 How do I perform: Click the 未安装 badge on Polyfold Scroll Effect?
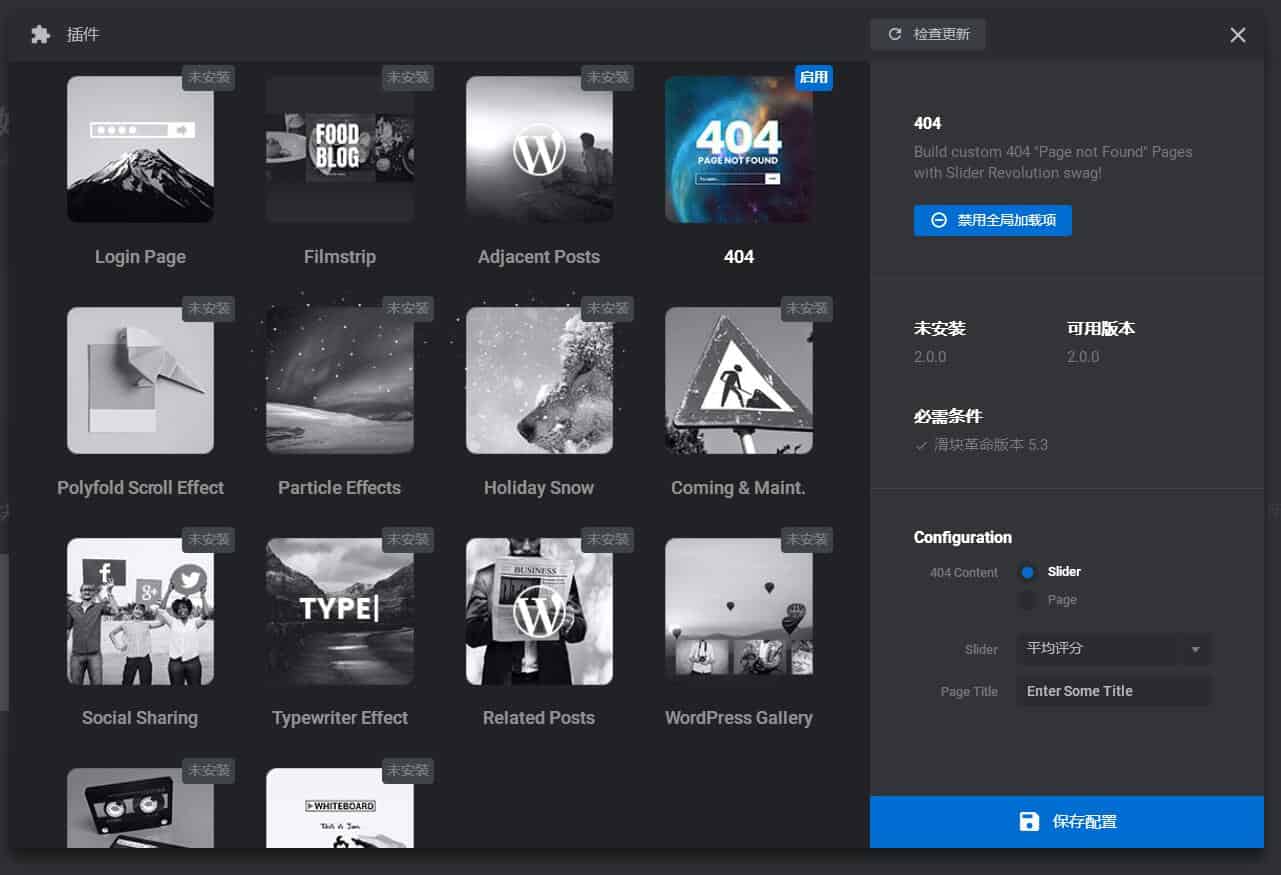point(209,309)
